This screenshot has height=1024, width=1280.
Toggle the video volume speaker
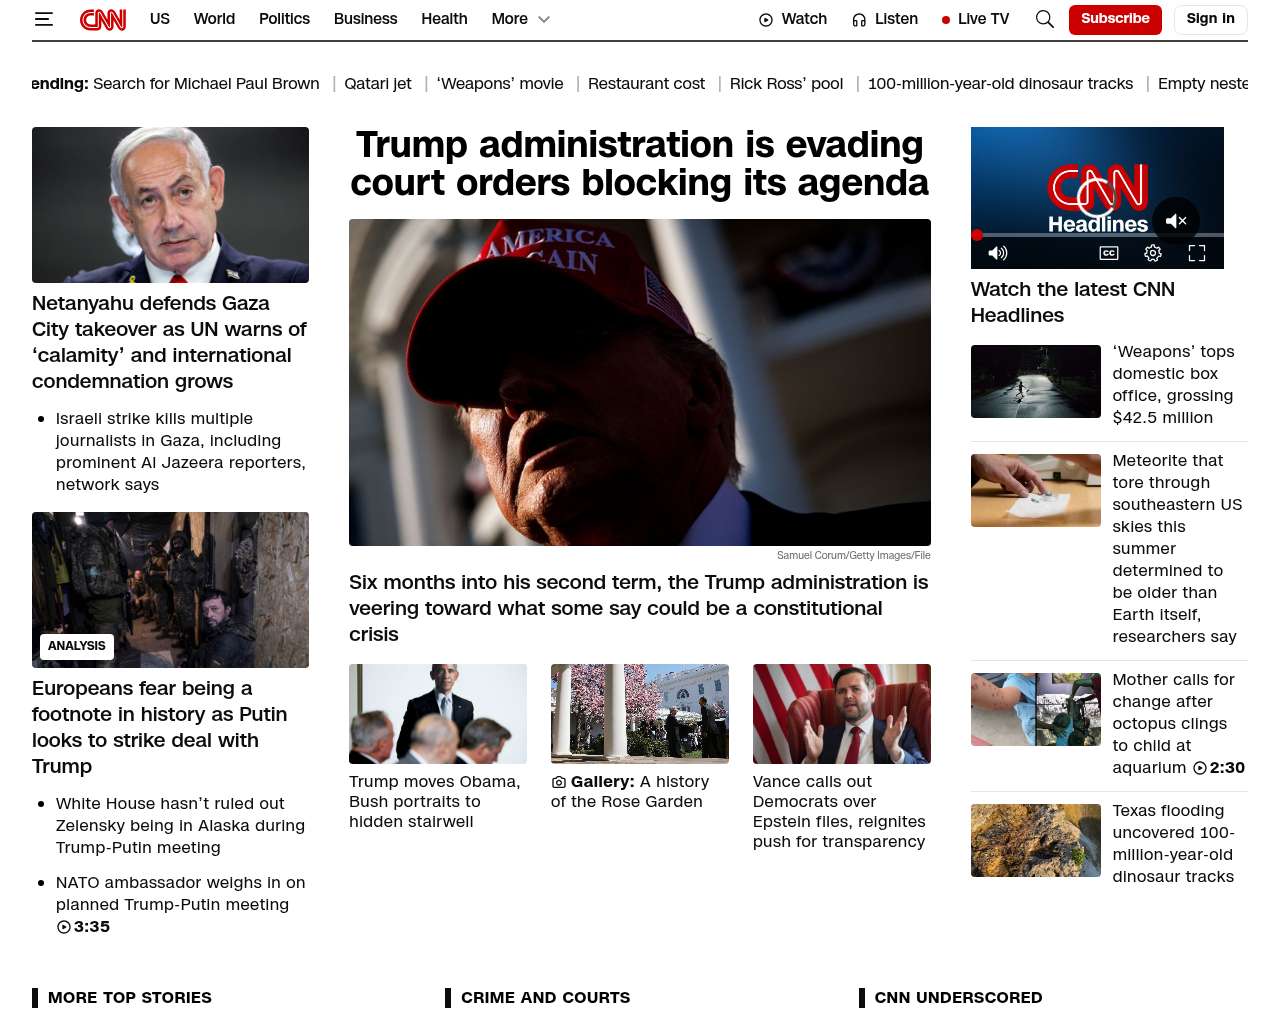(x=998, y=253)
